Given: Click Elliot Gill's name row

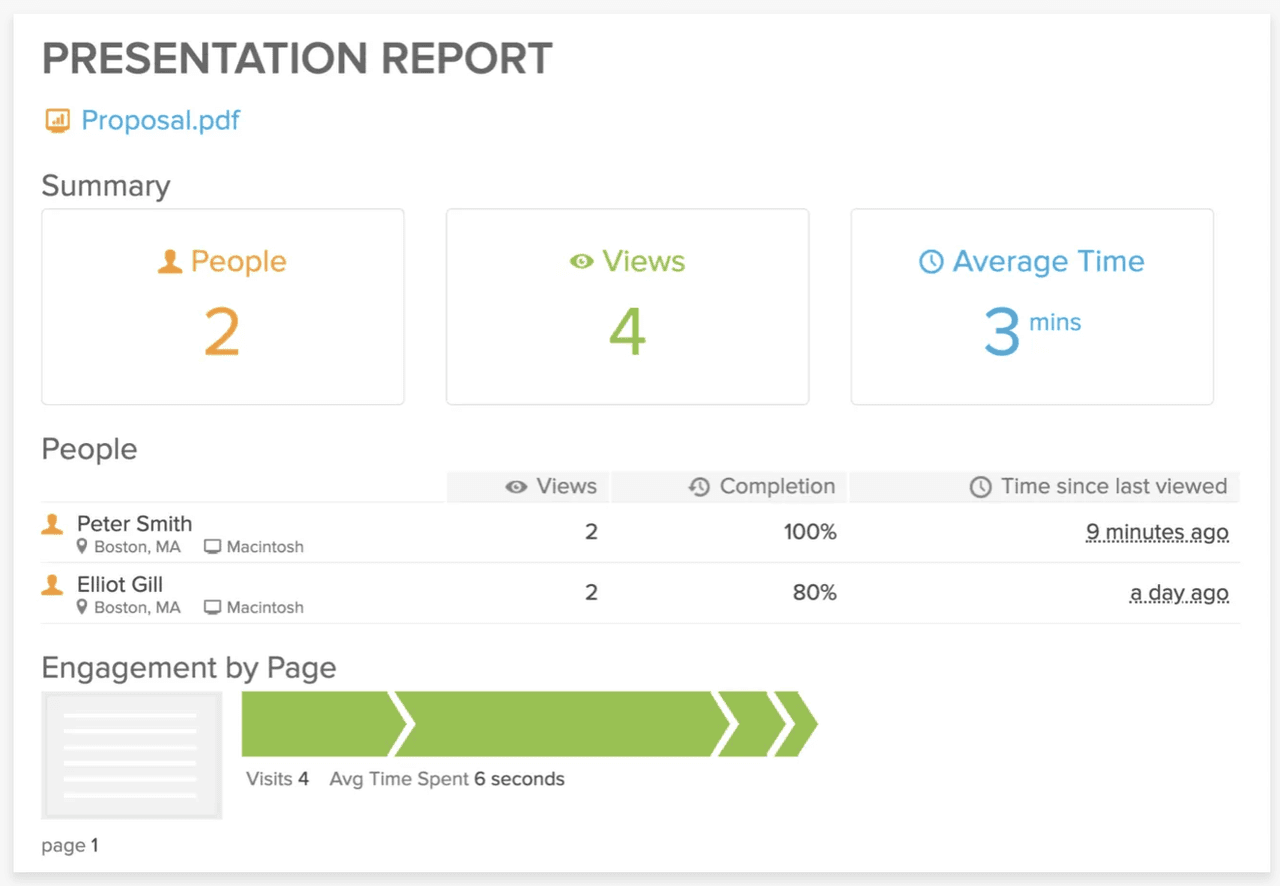Looking at the screenshot, I should [x=120, y=584].
